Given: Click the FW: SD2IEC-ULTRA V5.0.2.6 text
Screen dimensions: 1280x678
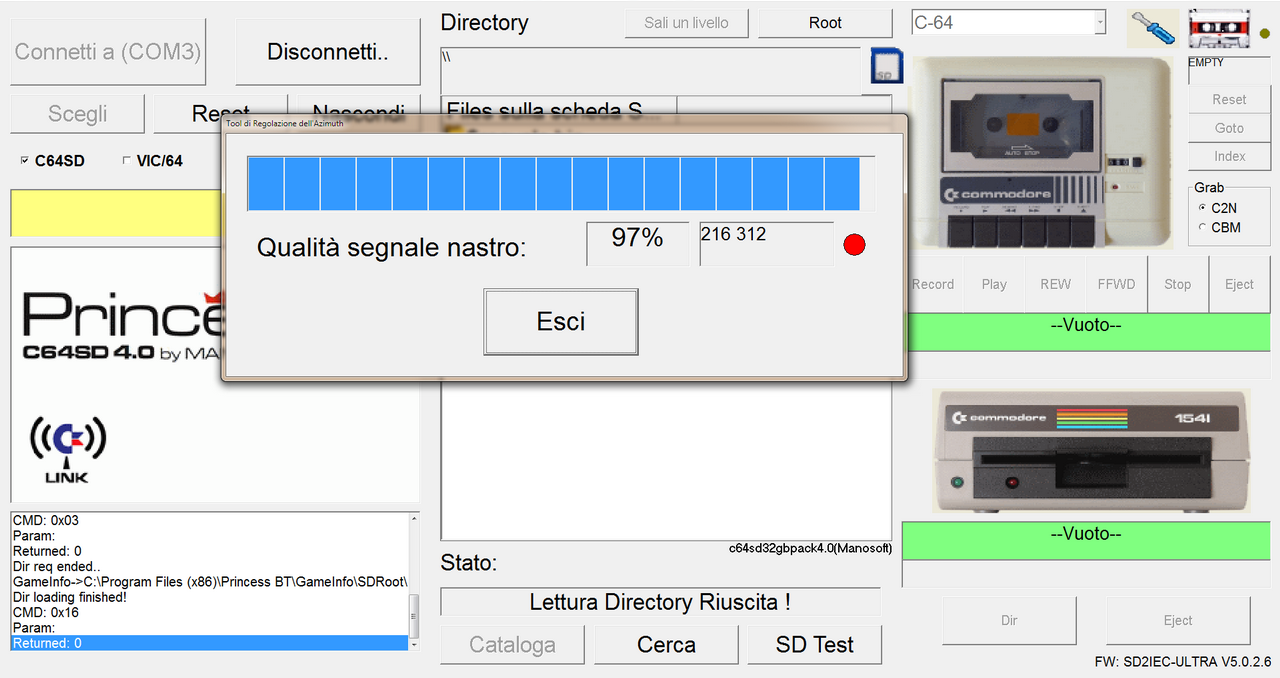Looking at the screenshot, I should point(1183,662).
